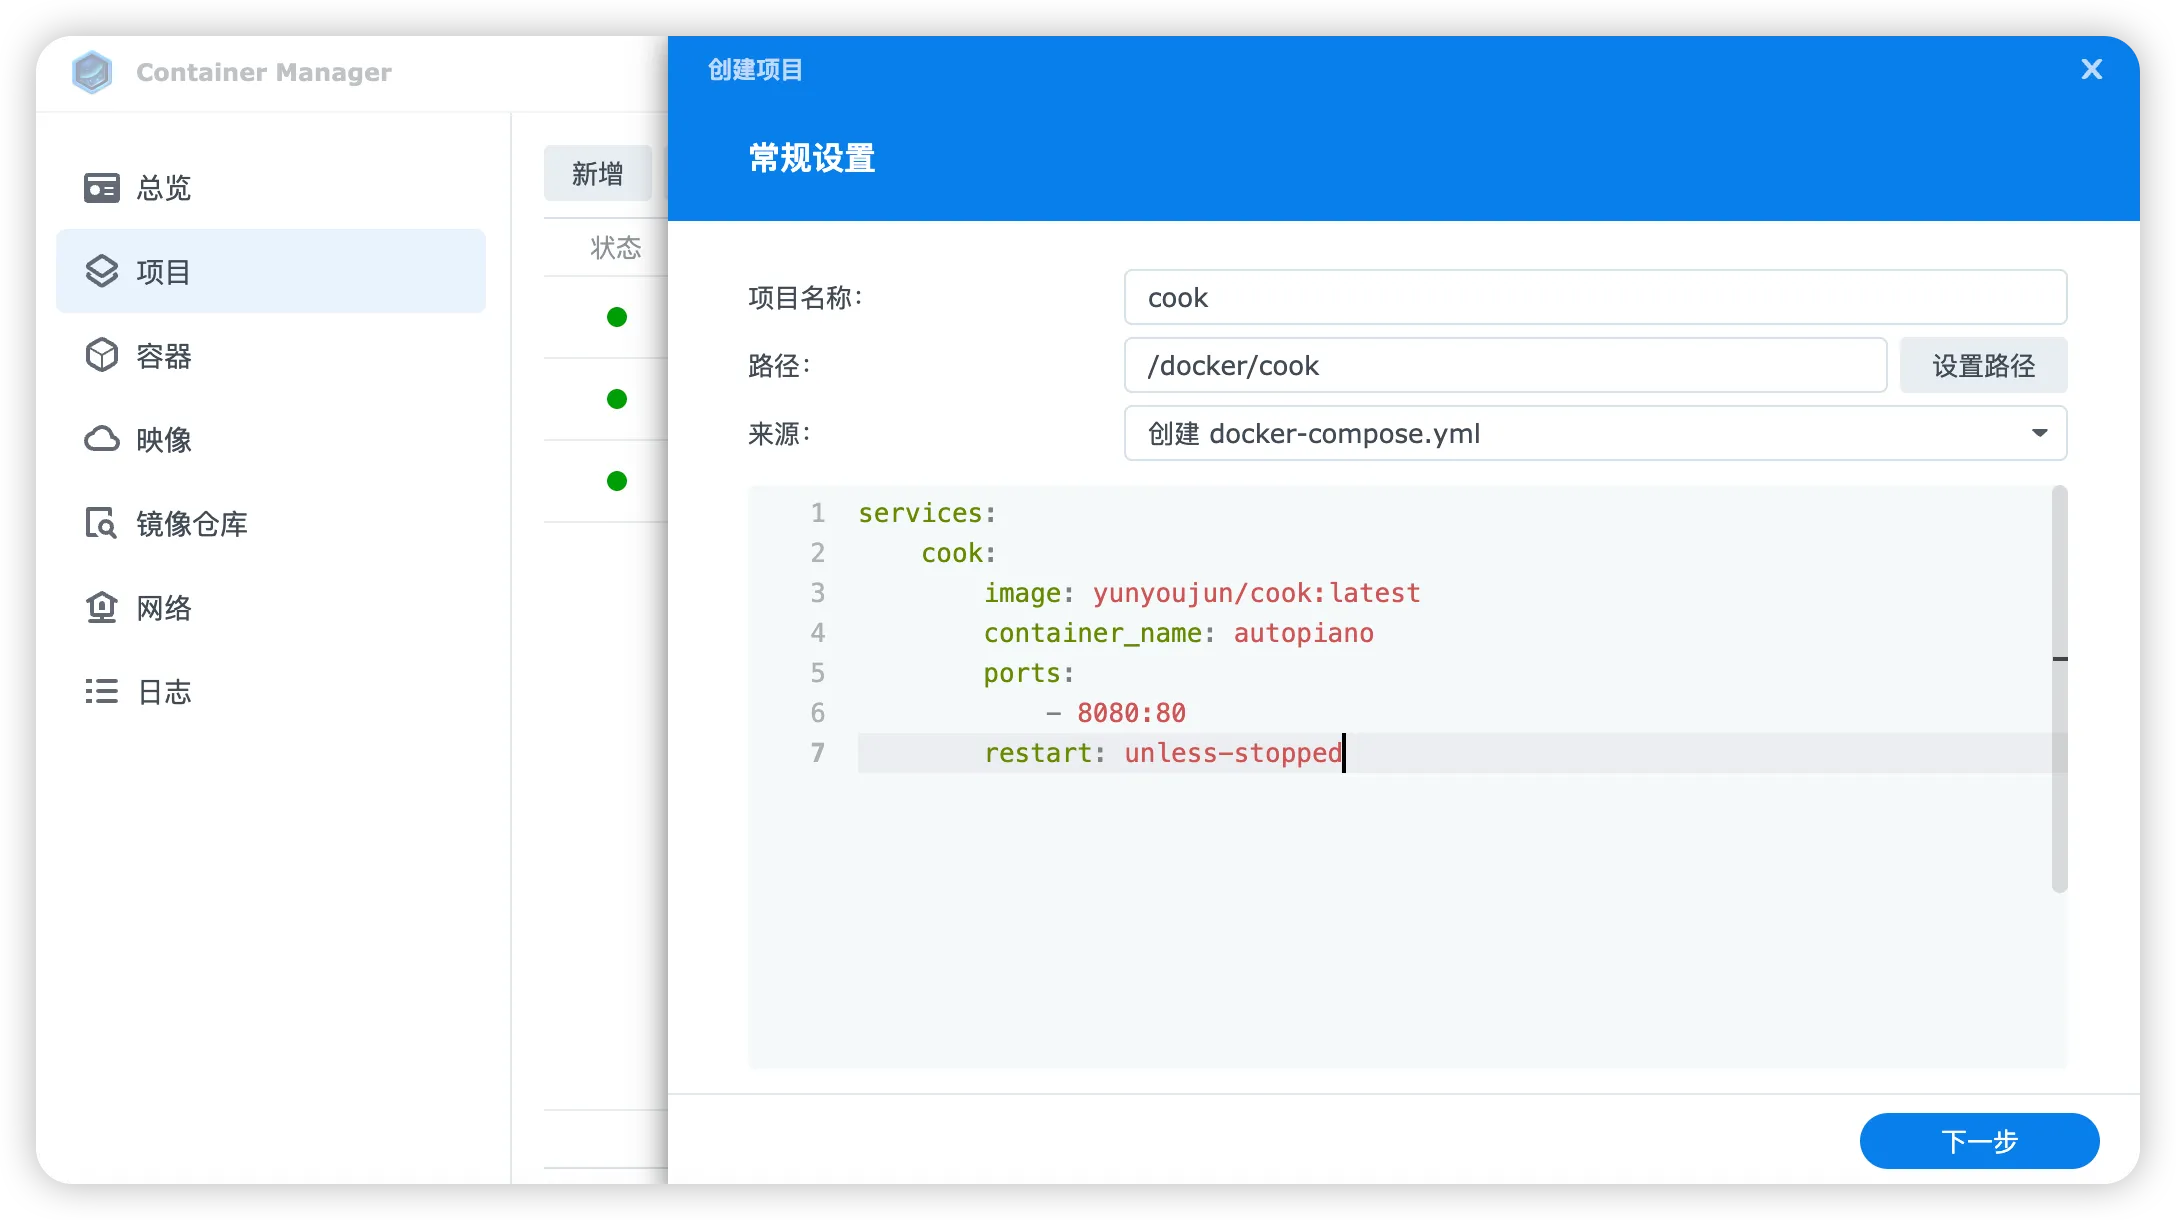The image size is (2176, 1220).
Task: Click container_name value autopiano
Action: (1303, 633)
